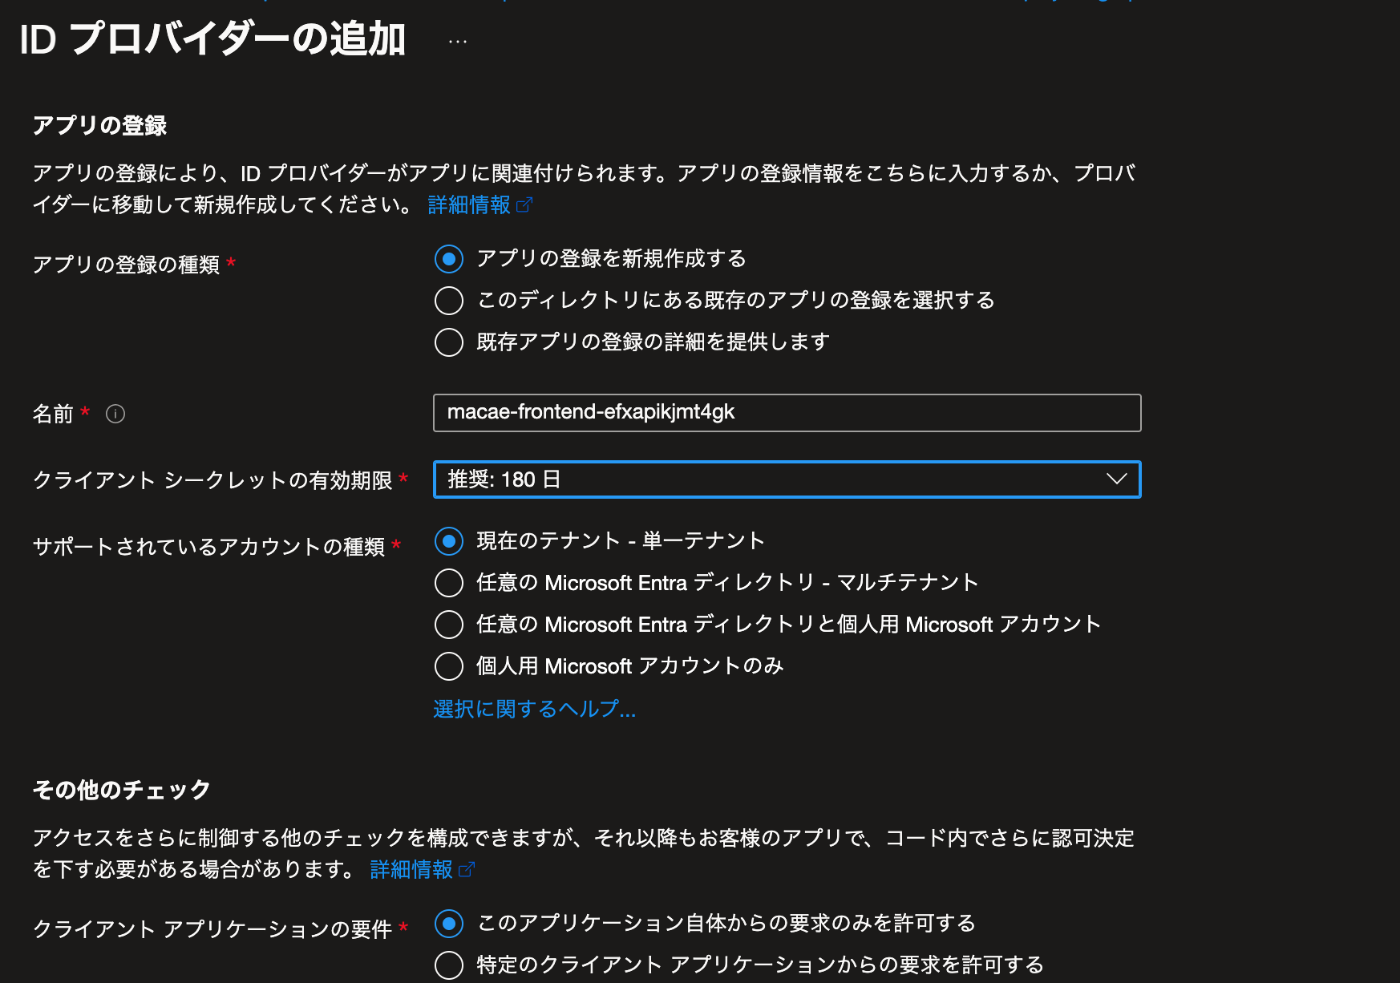Click inside the macae-frontend-efxapikjmt4gk name field
The height and width of the screenshot is (983, 1400).
coord(787,412)
